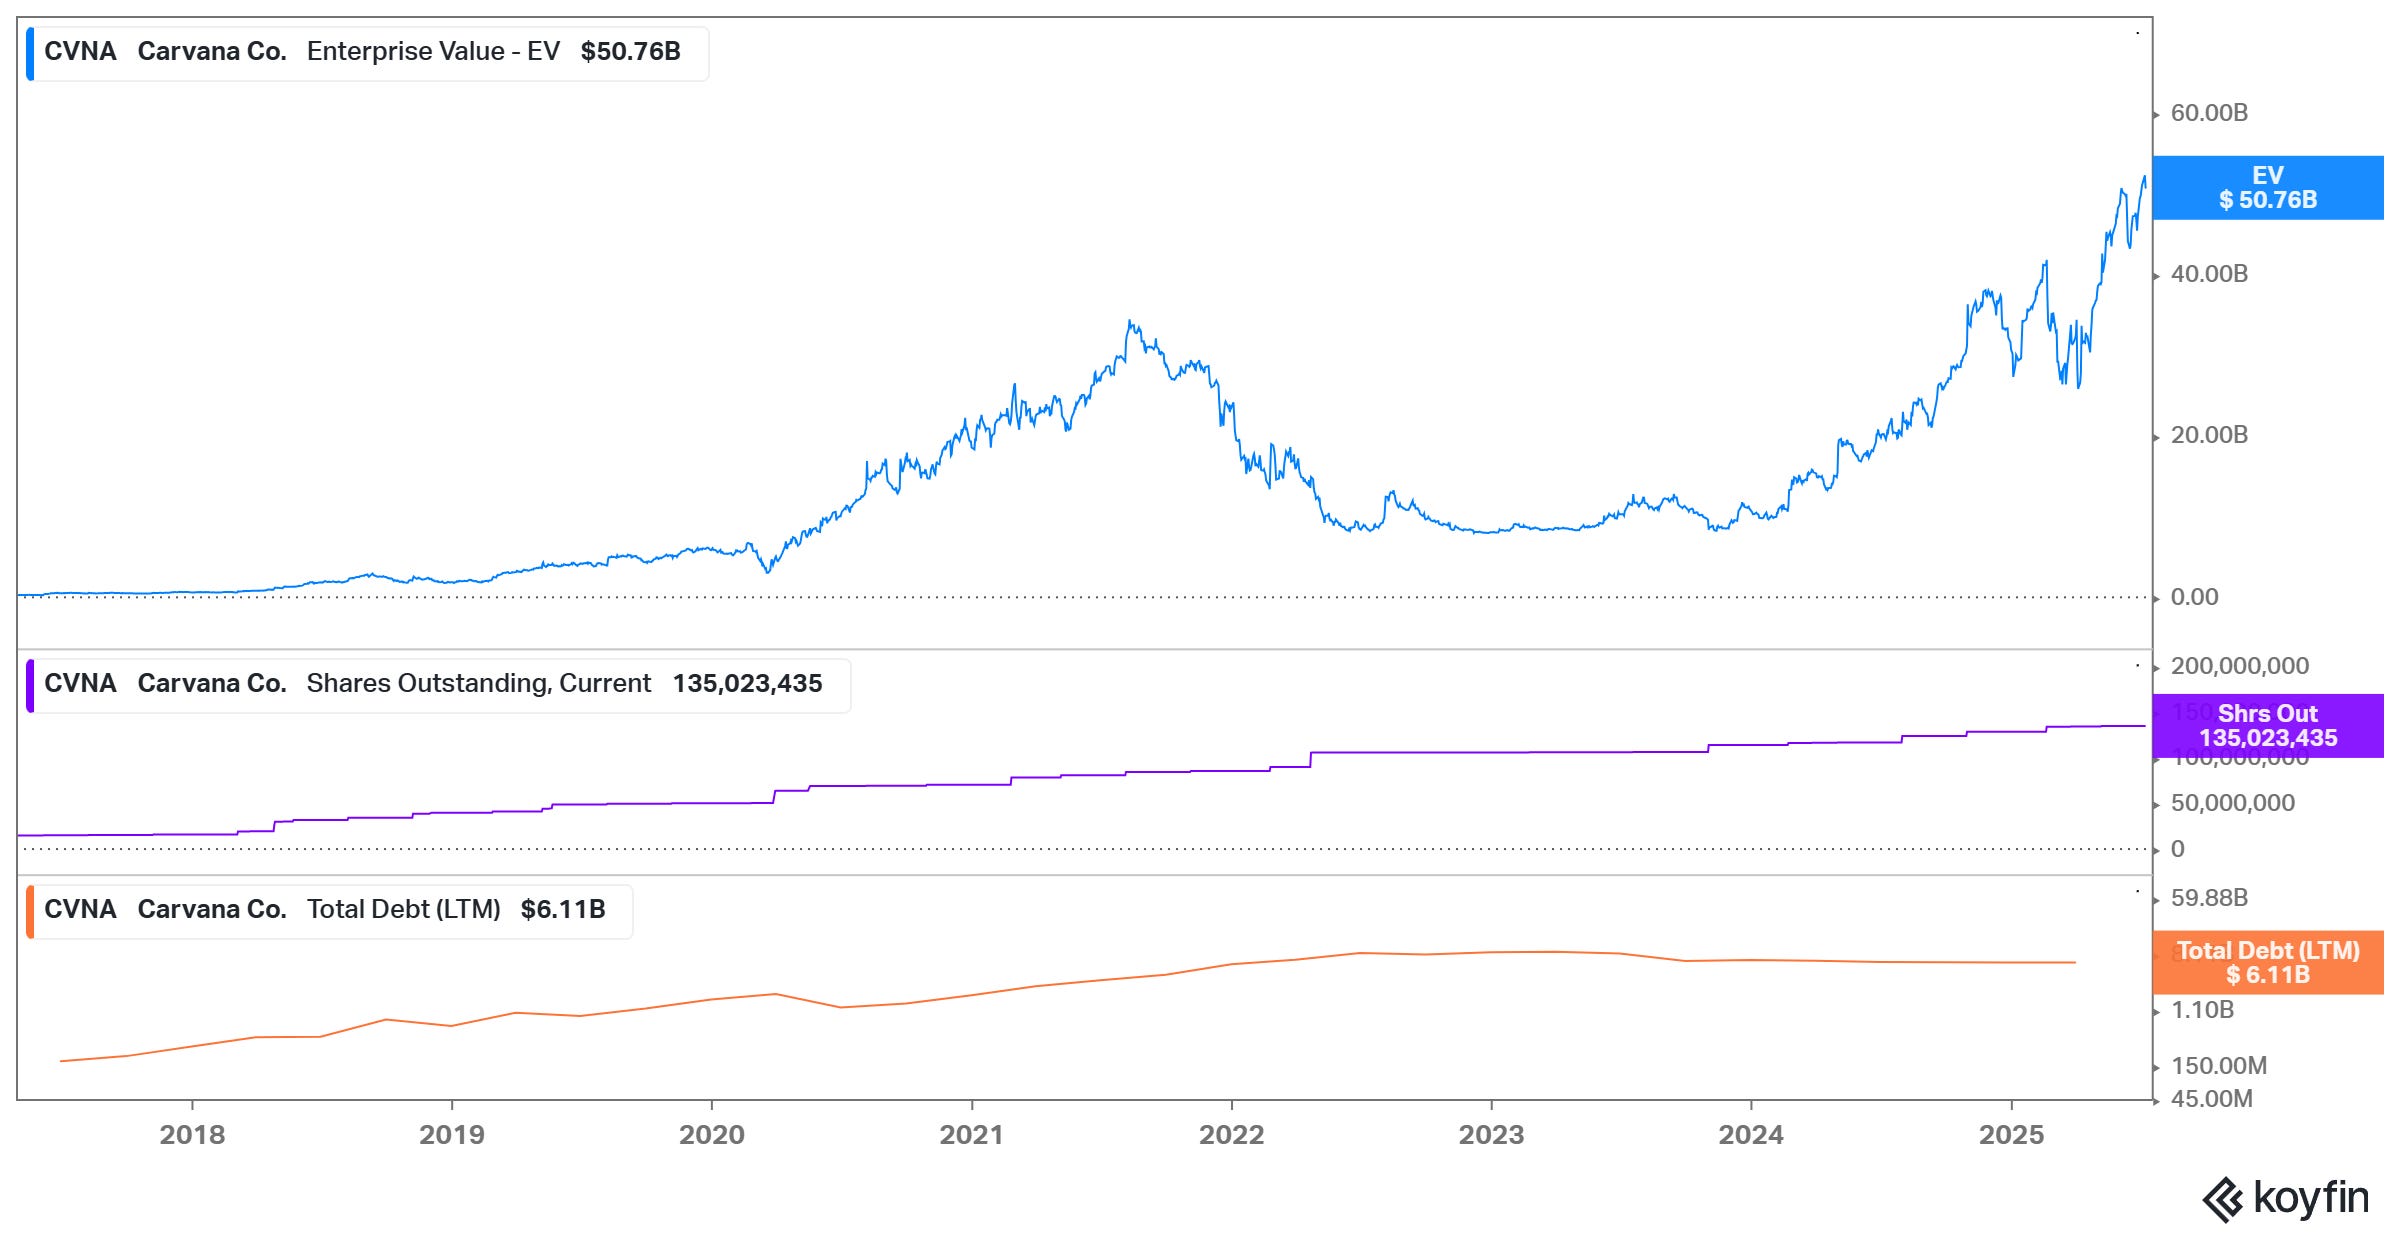Viewport: 2400px width, 1240px height.
Task: Click the blue color bar in EV legend
Action: [x=30, y=53]
